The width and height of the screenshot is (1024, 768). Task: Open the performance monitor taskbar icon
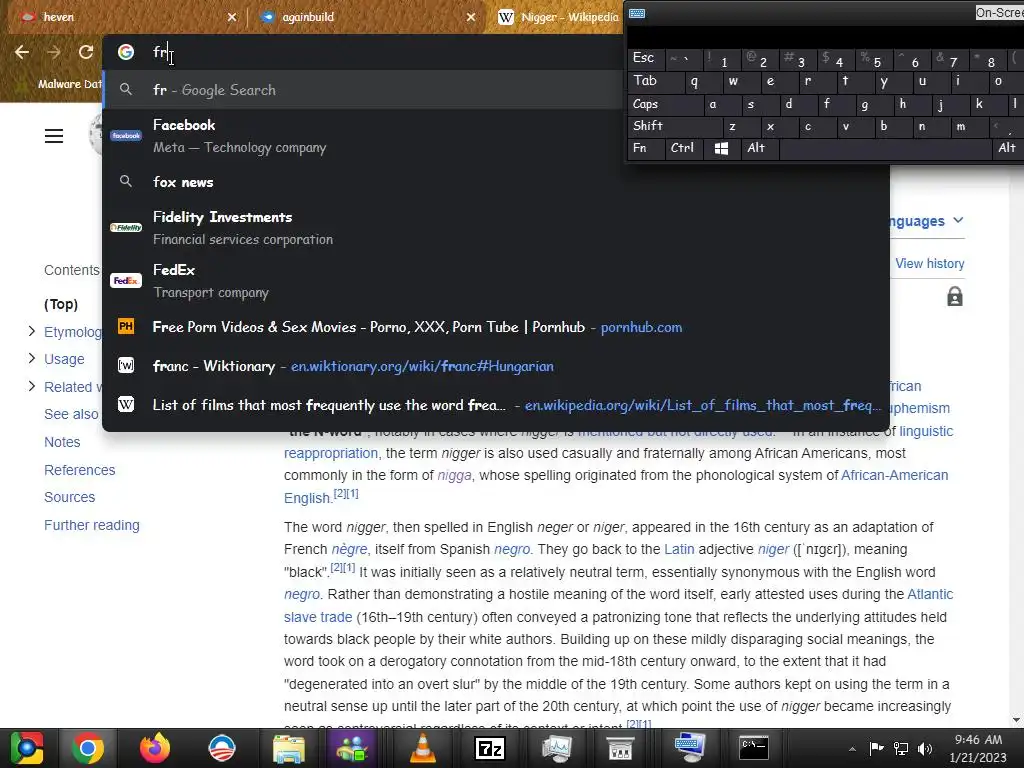[556, 748]
